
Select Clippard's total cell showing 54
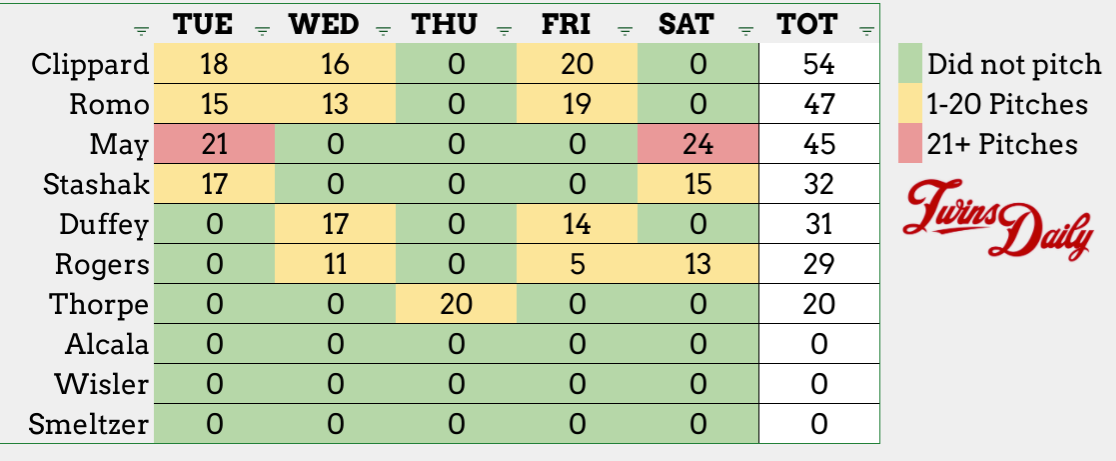[x=819, y=65]
